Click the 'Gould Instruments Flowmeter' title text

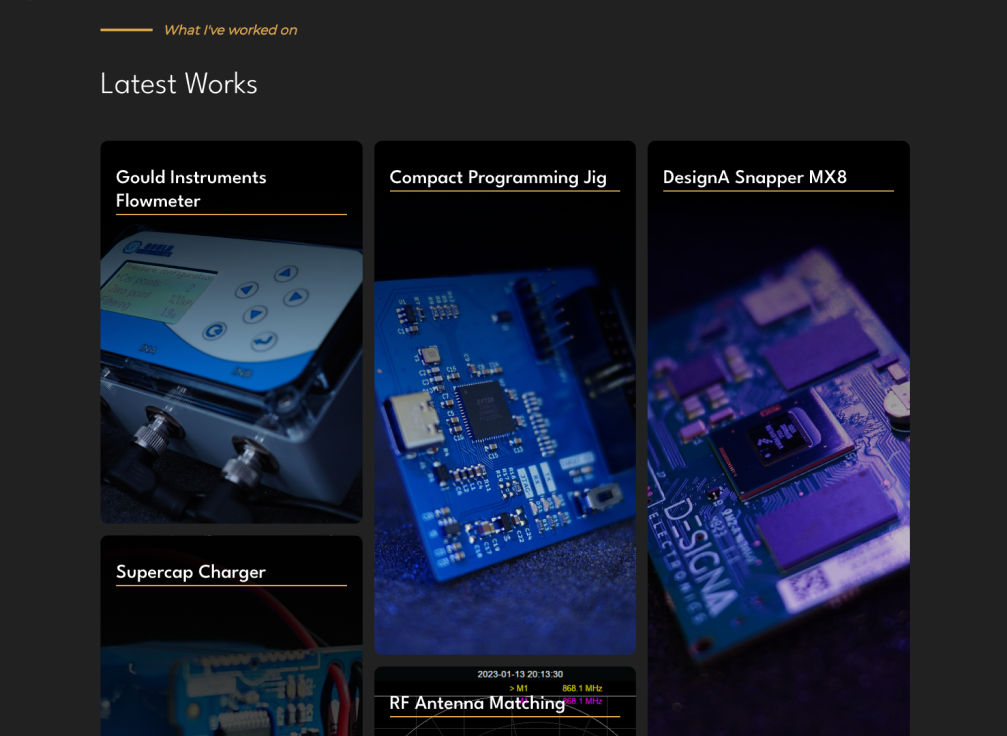pyautogui.click(x=191, y=189)
